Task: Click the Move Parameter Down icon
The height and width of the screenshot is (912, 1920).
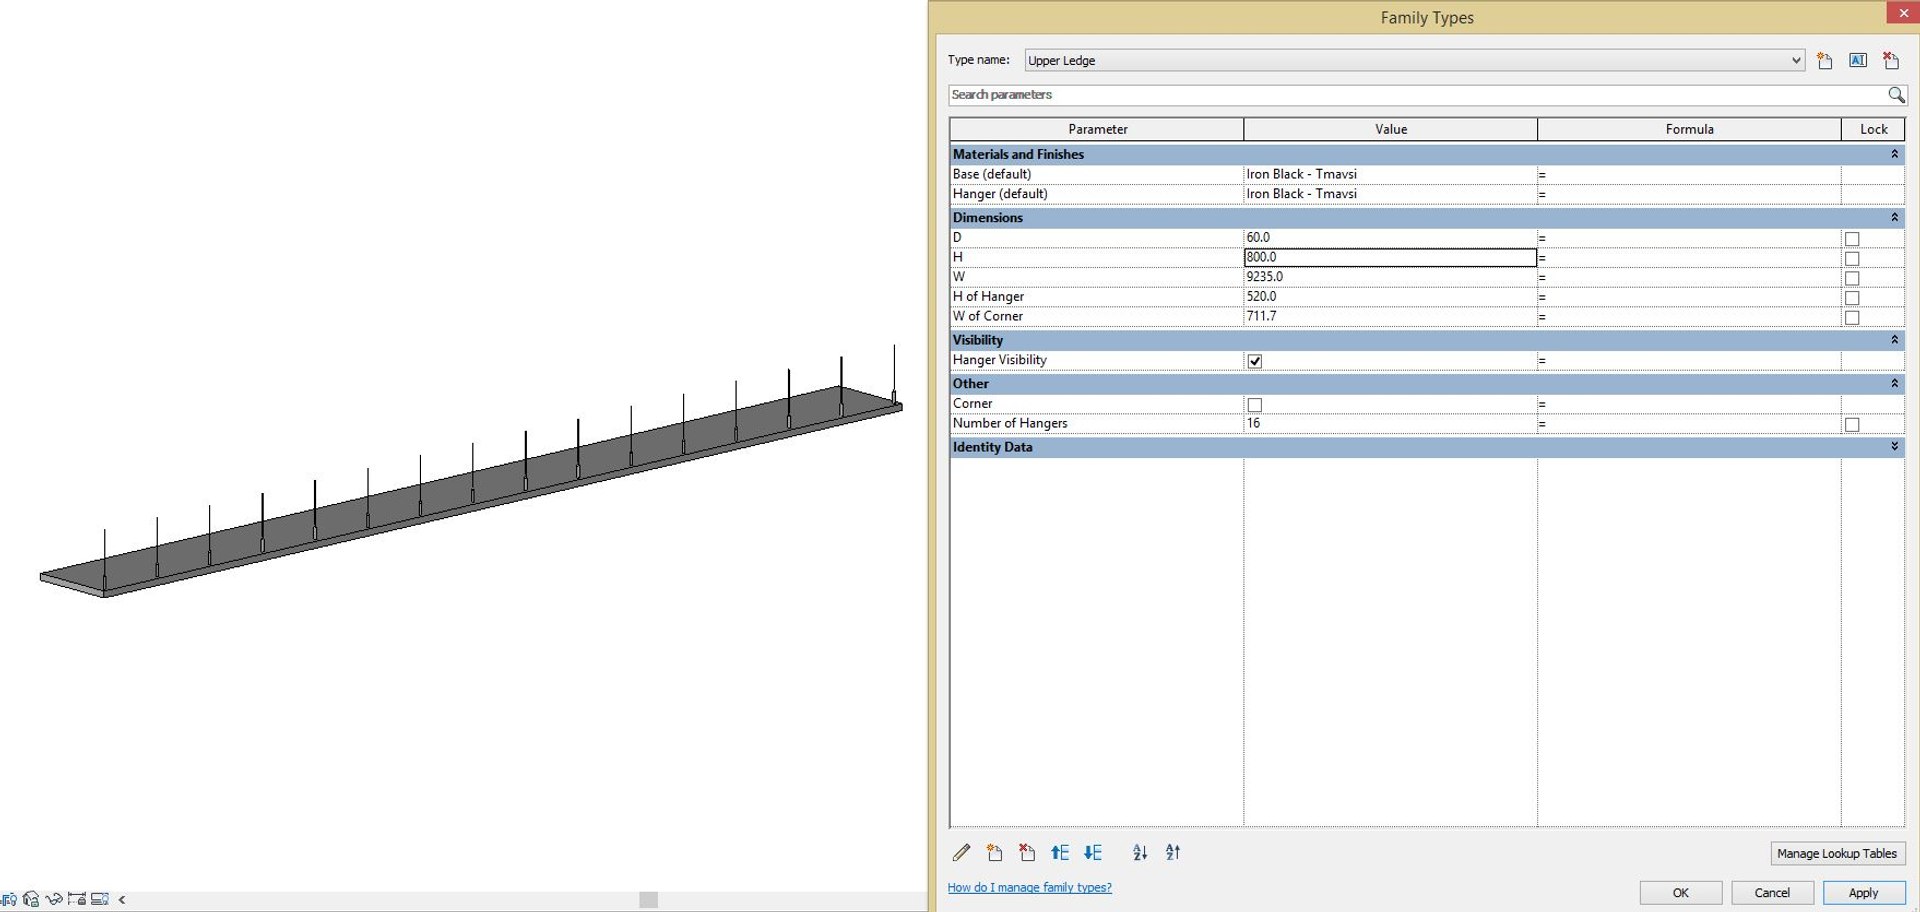Action: pyautogui.click(x=1093, y=853)
